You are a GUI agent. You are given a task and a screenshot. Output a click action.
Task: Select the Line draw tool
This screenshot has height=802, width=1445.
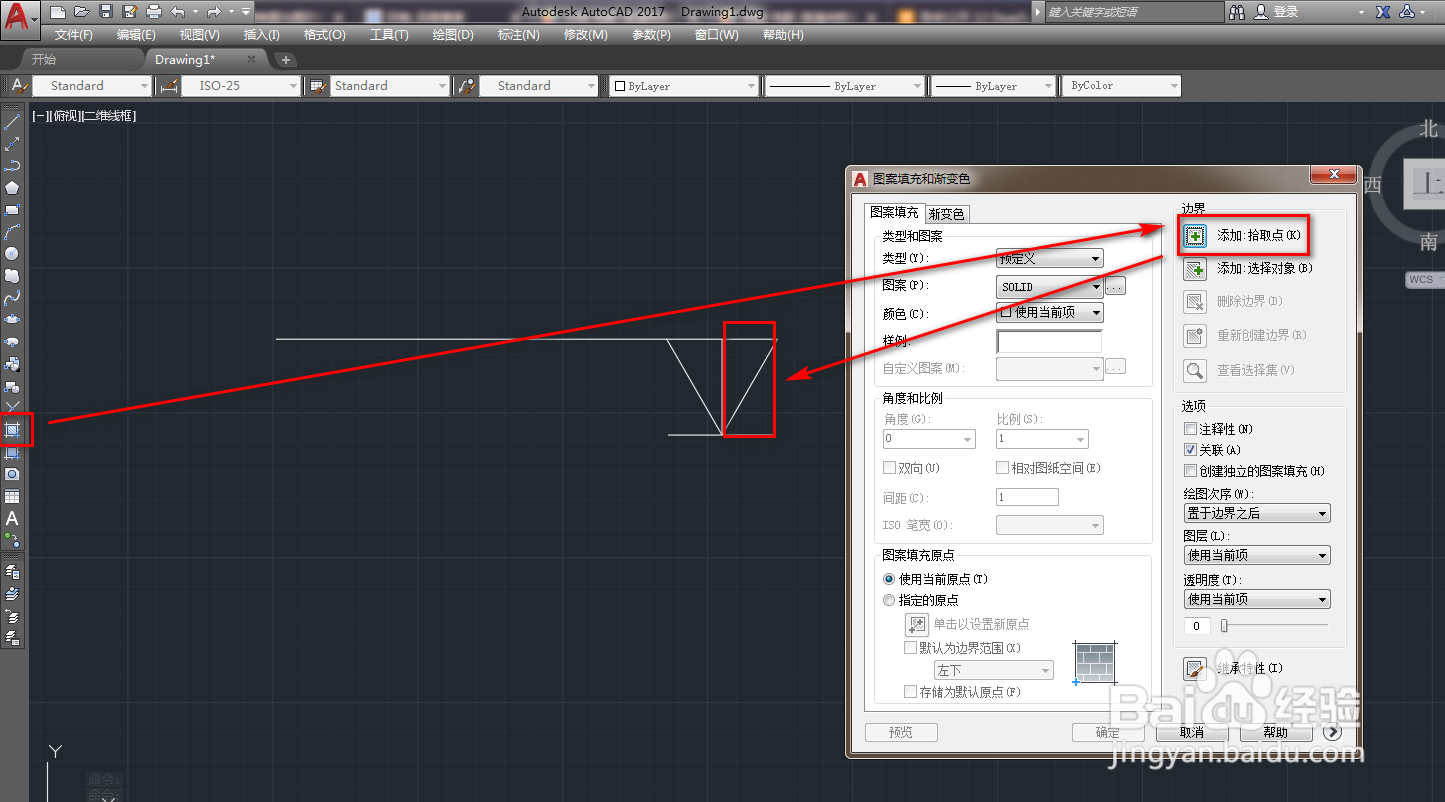(x=13, y=122)
